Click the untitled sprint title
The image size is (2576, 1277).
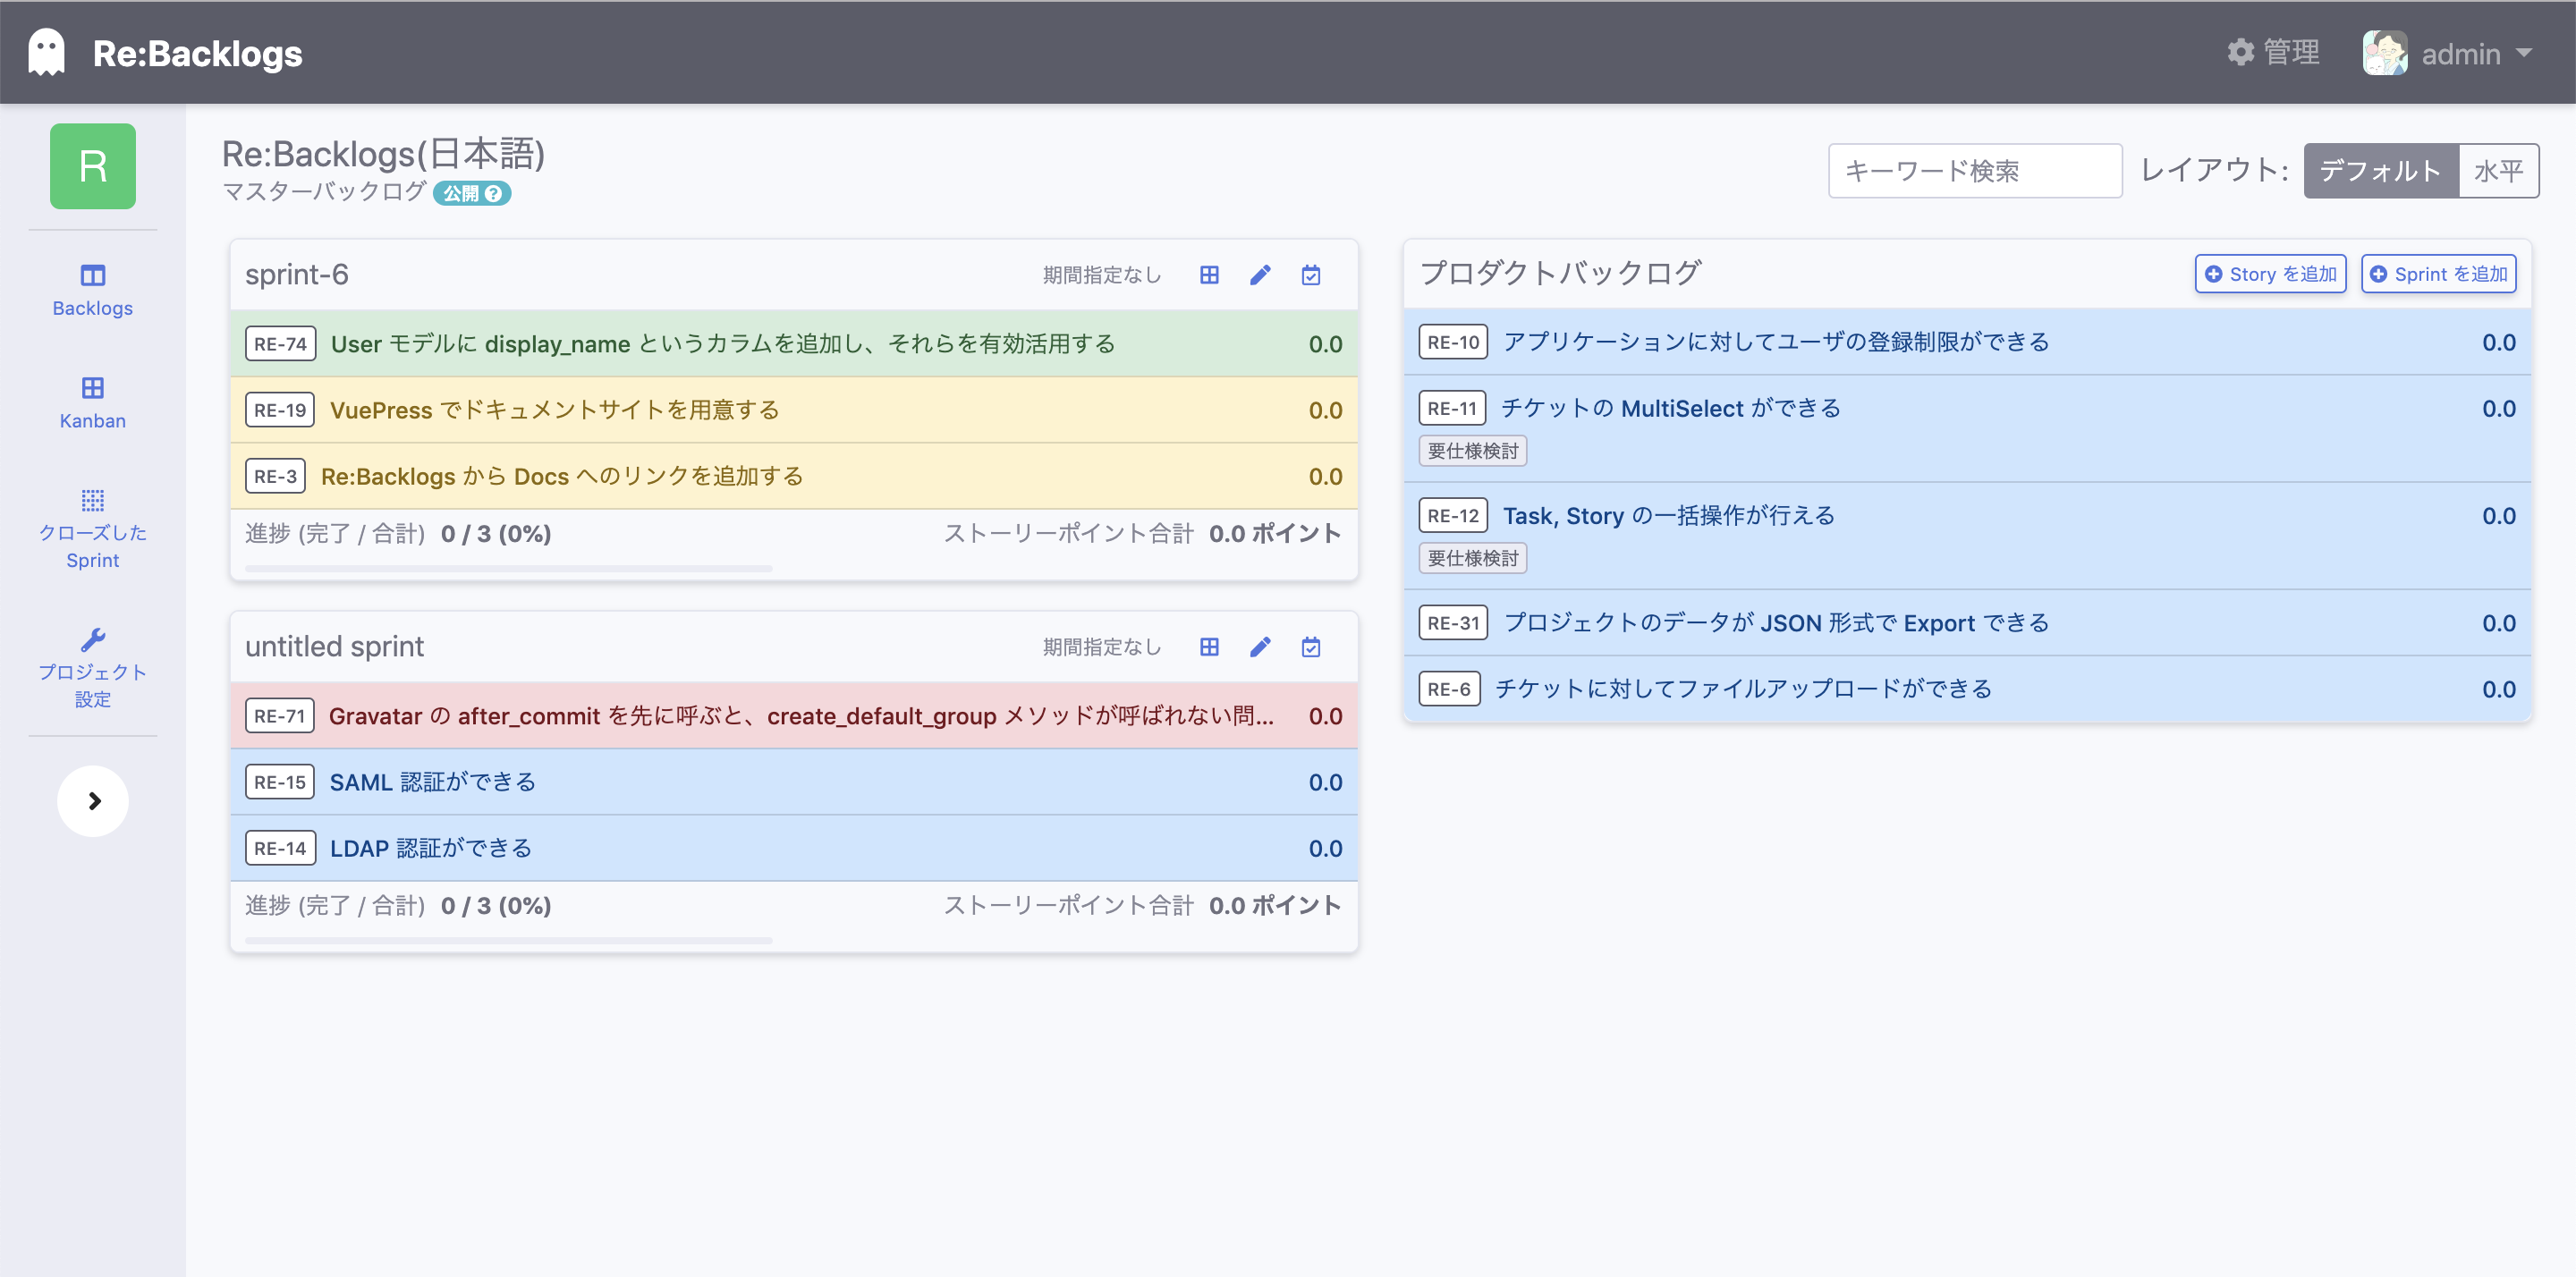point(334,647)
